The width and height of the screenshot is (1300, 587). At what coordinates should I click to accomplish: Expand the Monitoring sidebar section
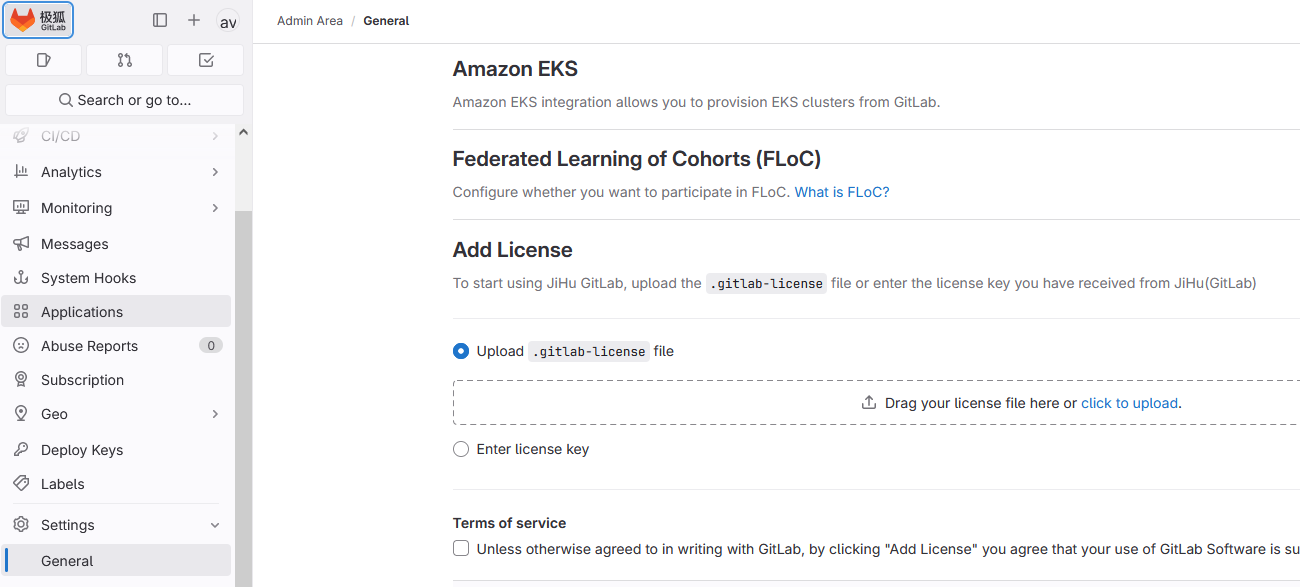[75, 207]
